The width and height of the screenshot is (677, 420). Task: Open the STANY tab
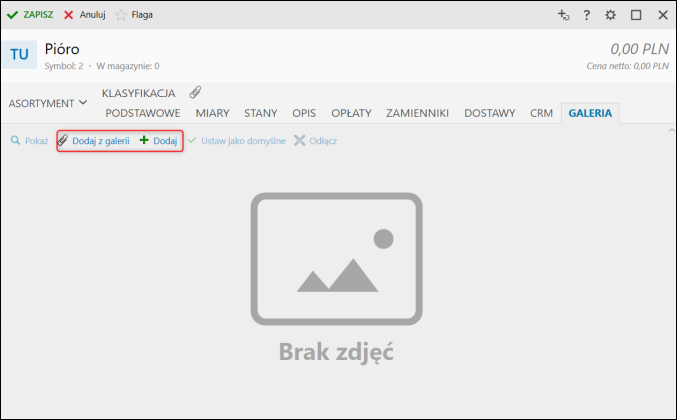pos(261,113)
